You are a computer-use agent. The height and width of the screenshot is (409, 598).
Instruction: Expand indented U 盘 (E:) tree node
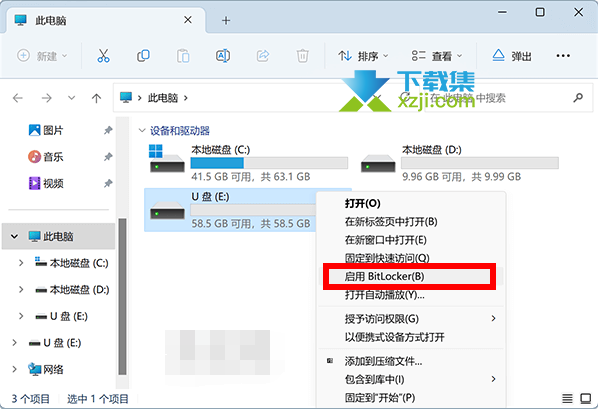tap(21, 316)
